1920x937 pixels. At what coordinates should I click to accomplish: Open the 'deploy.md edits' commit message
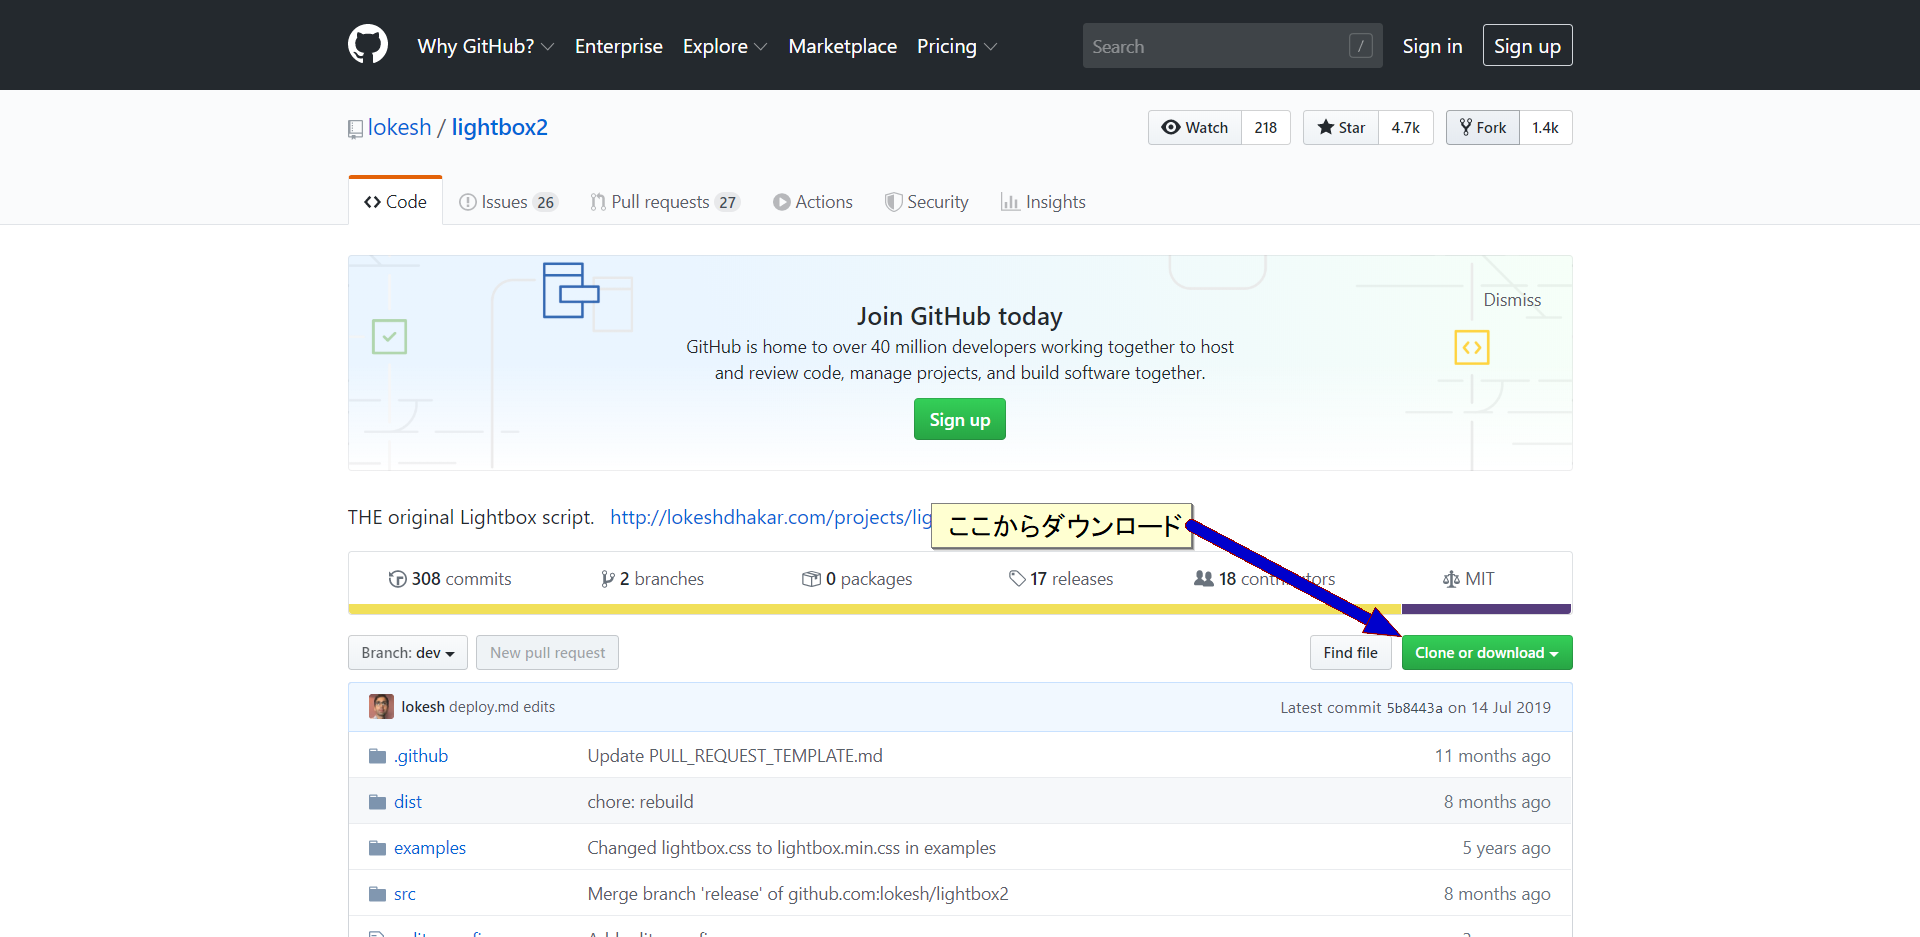(x=502, y=707)
